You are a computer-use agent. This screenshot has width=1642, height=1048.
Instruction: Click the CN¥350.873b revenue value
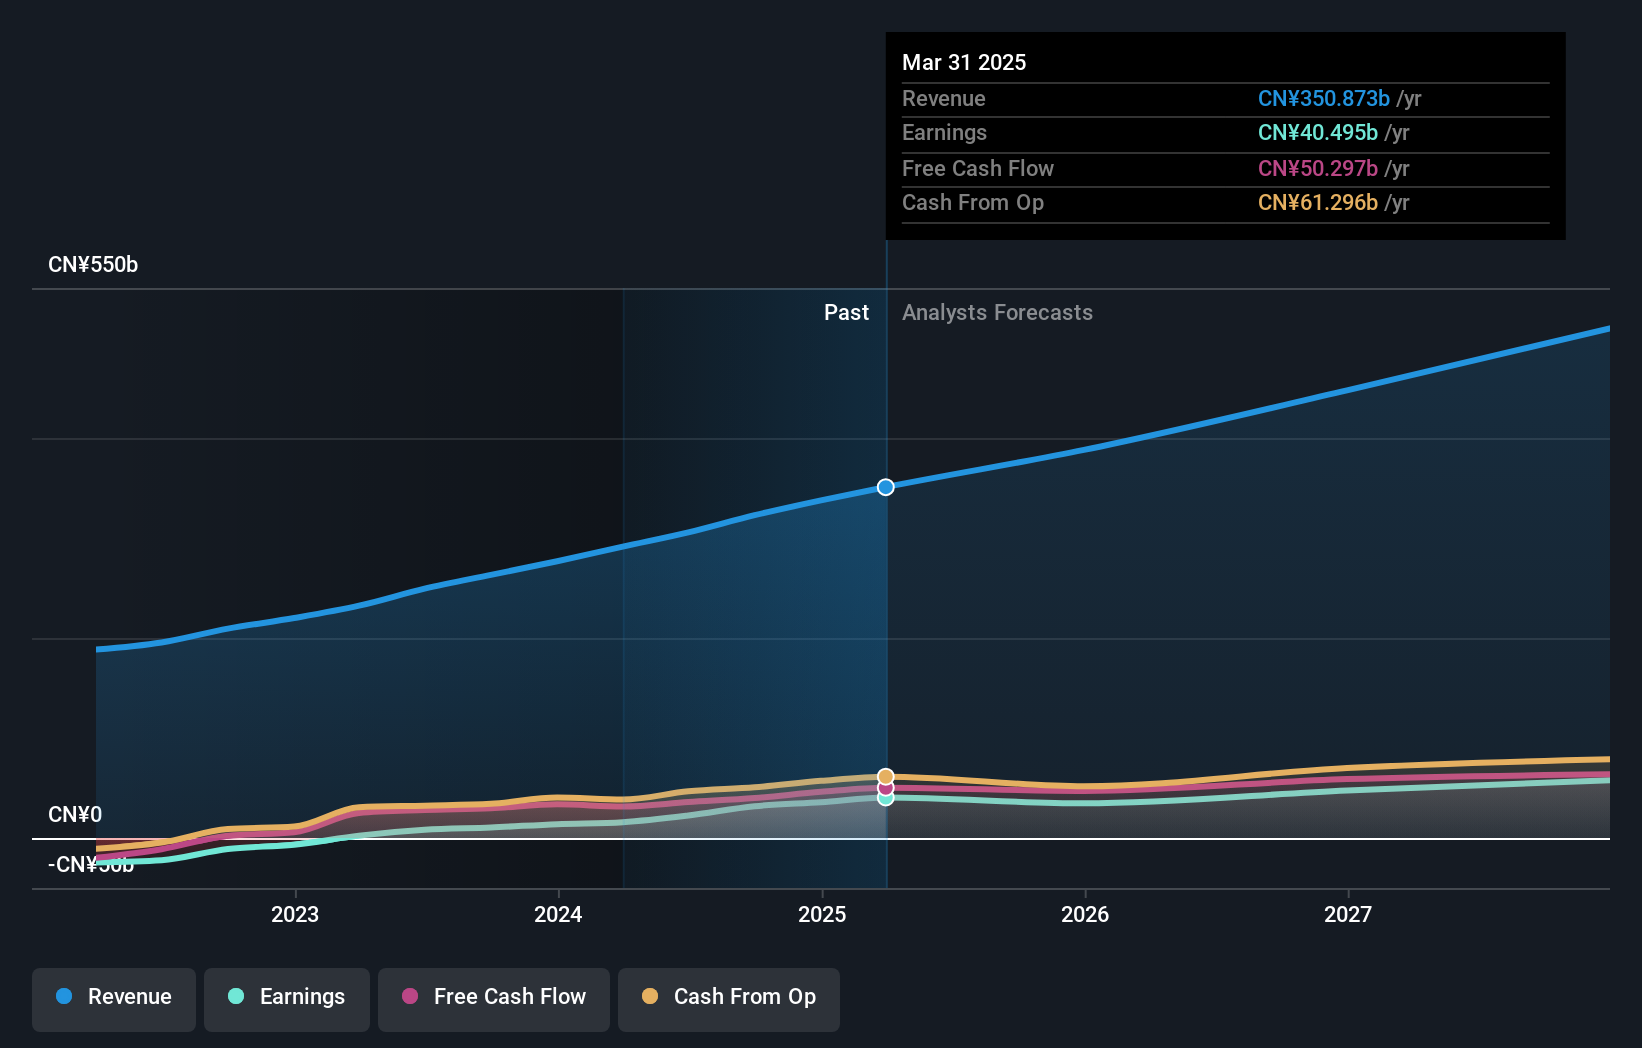[x=1324, y=99]
